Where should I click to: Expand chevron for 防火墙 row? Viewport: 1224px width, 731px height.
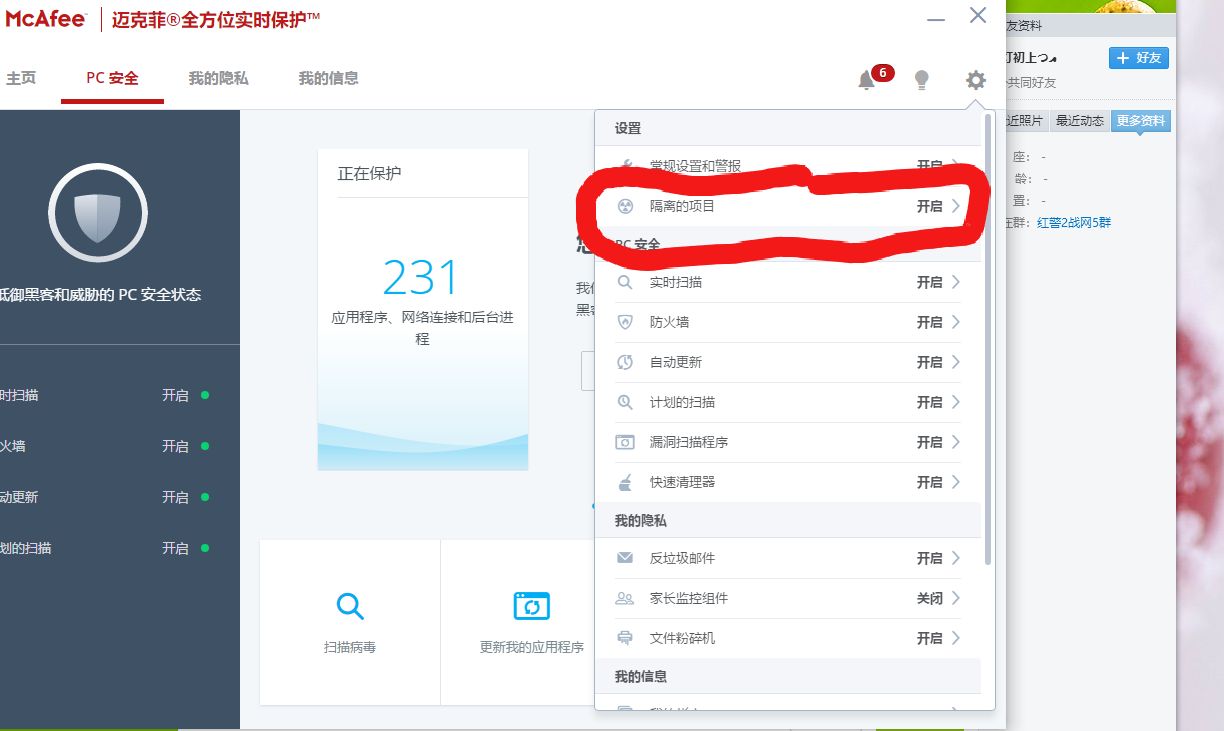coord(956,322)
